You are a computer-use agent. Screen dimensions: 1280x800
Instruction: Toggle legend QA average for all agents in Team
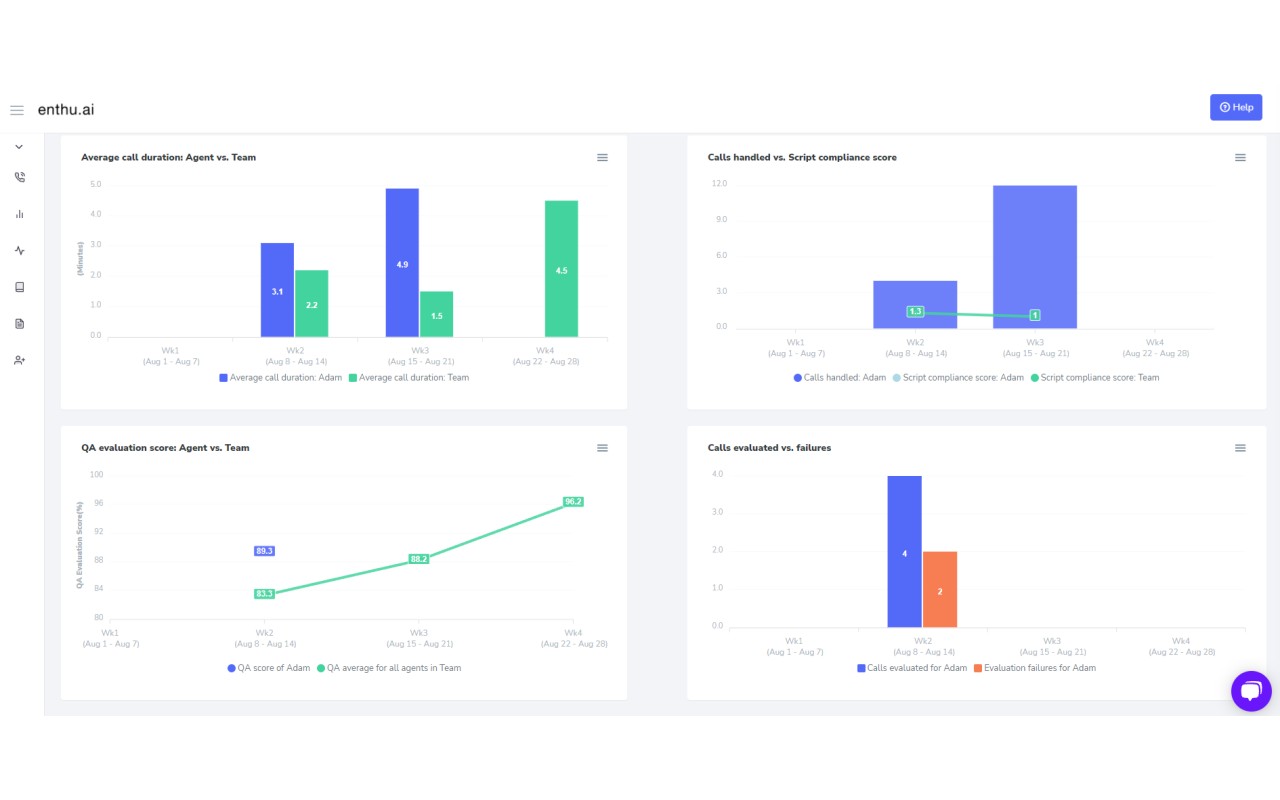[388, 668]
